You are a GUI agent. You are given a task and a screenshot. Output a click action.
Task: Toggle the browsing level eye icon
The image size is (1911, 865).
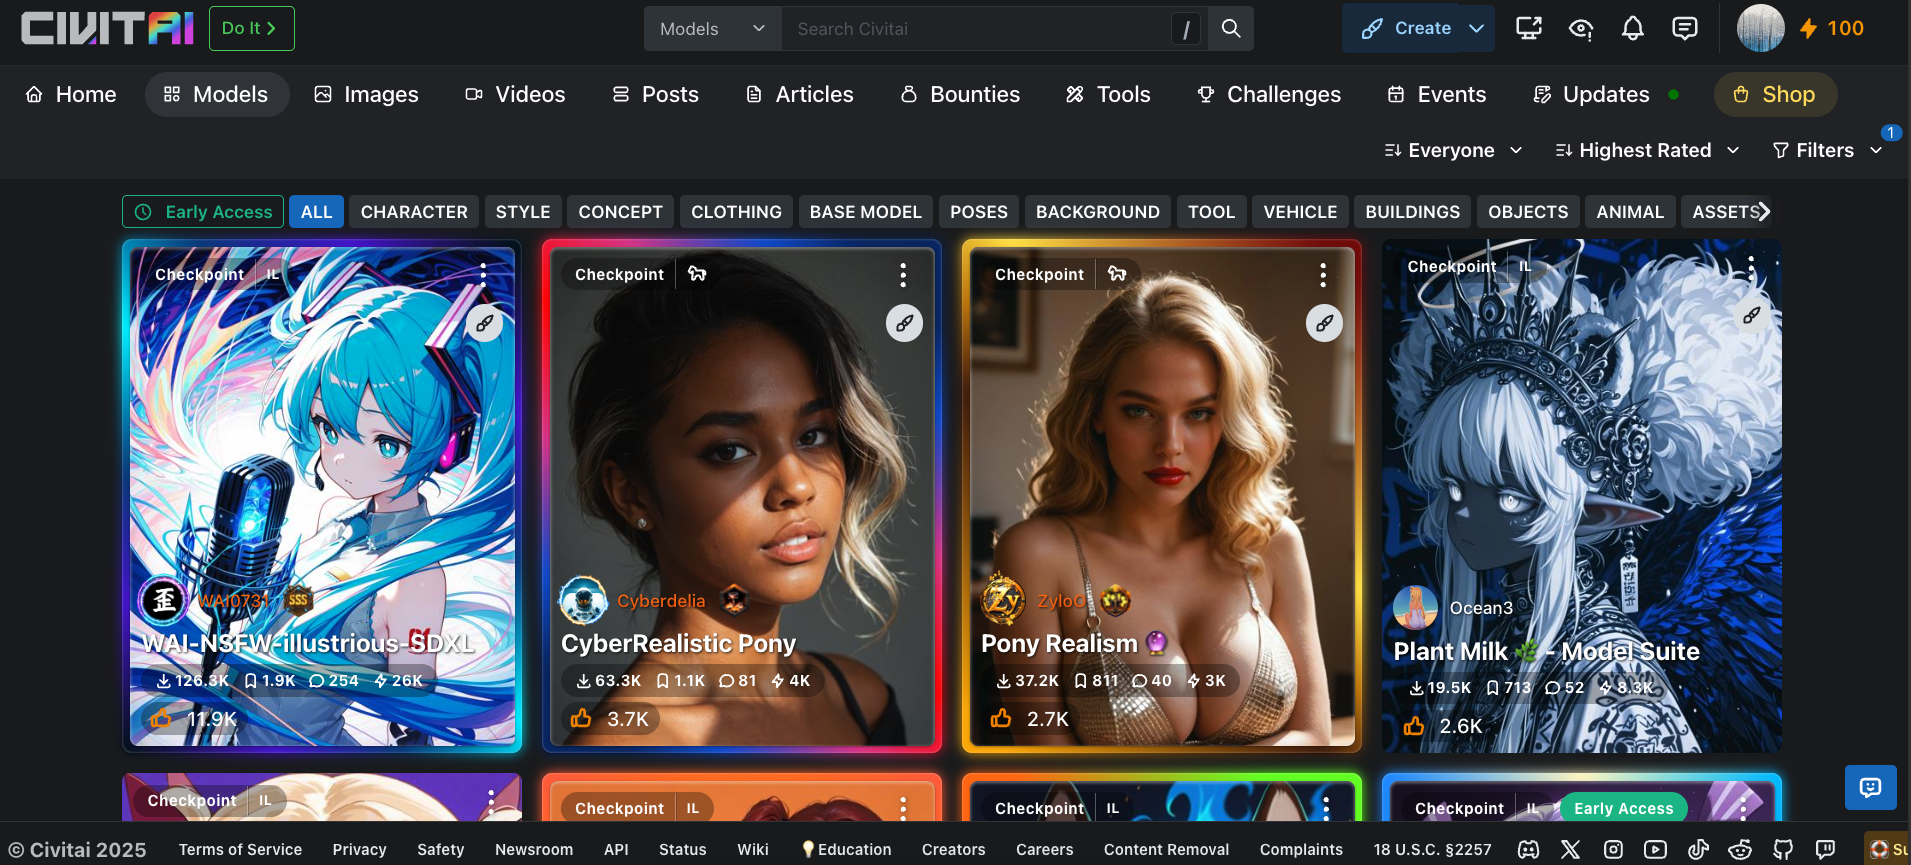[1580, 29]
